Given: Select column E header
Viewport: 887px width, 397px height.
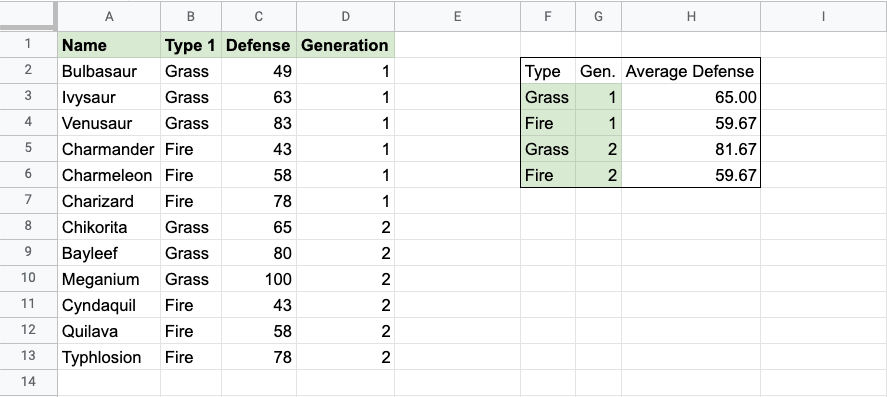Looking at the screenshot, I should [x=457, y=16].
